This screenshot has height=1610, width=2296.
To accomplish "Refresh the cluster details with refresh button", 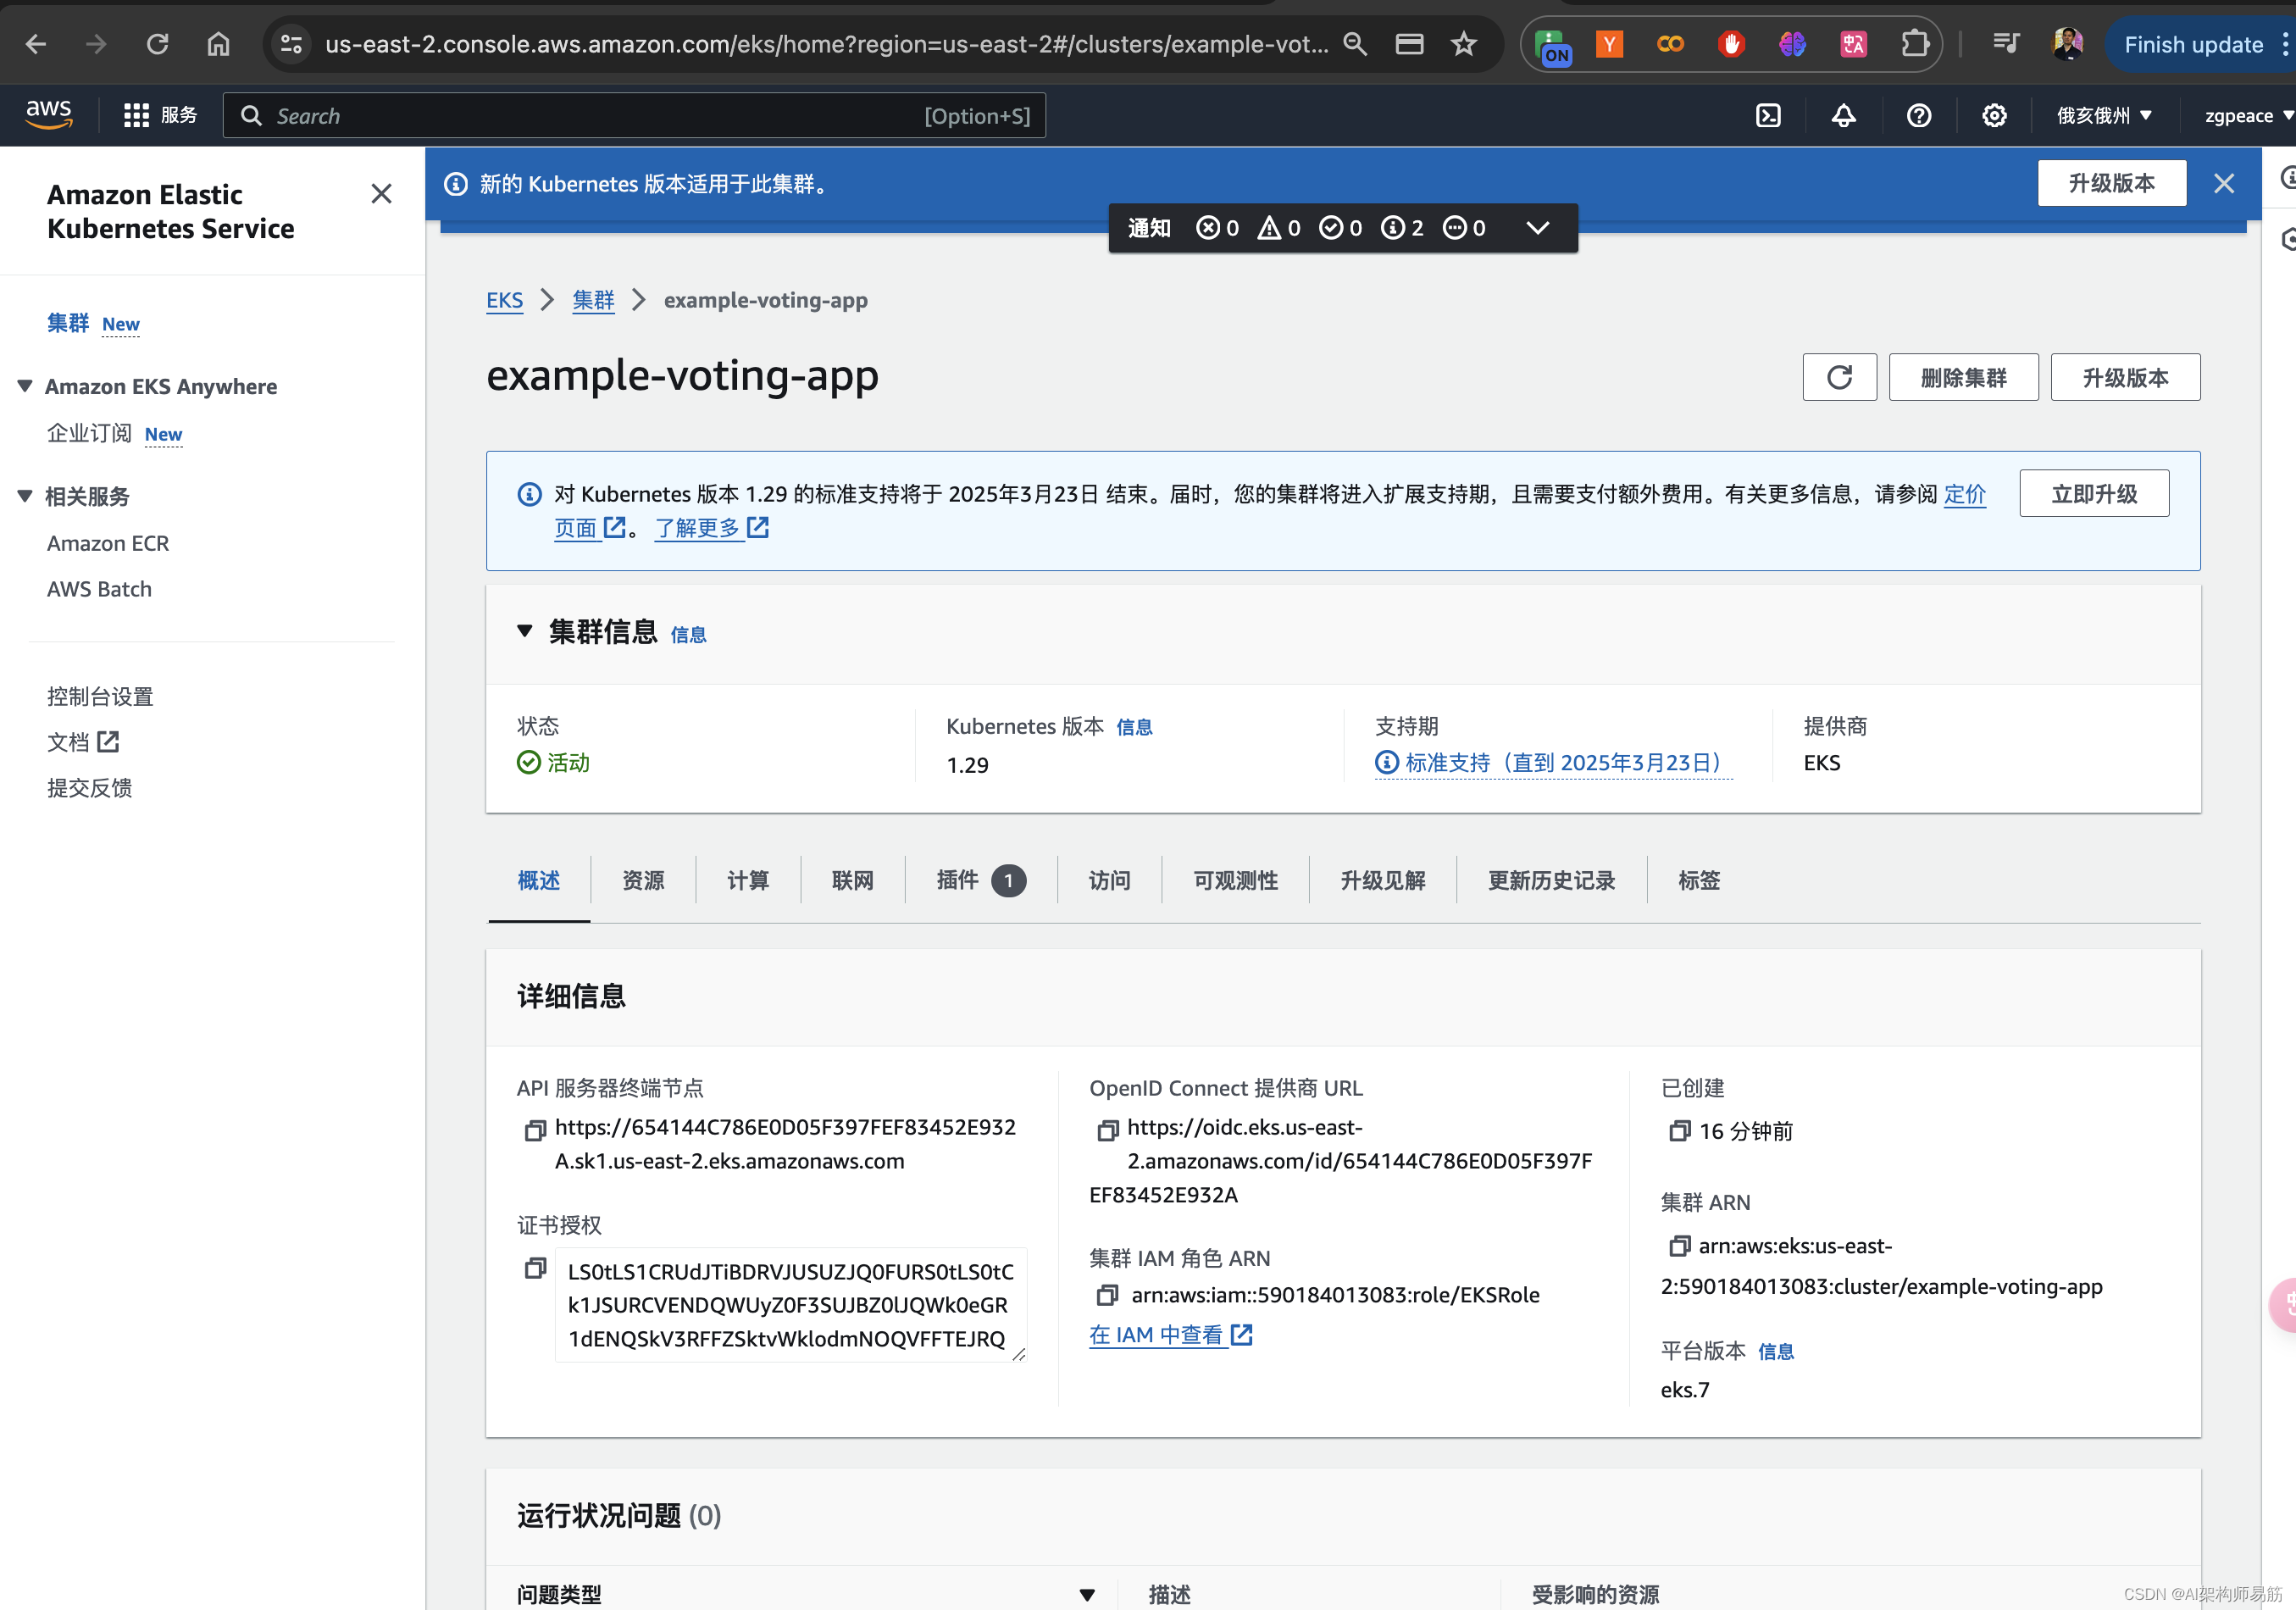I will pos(1839,377).
